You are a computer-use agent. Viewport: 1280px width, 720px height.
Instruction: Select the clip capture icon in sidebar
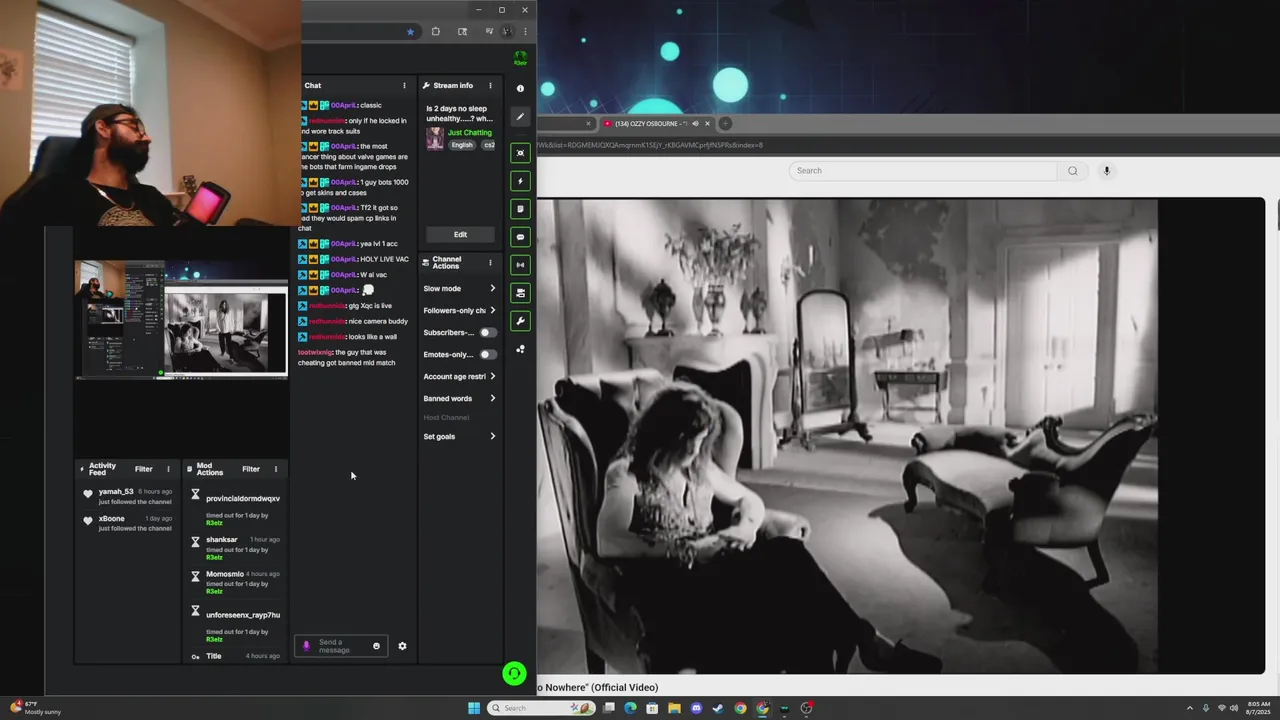click(x=520, y=153)
